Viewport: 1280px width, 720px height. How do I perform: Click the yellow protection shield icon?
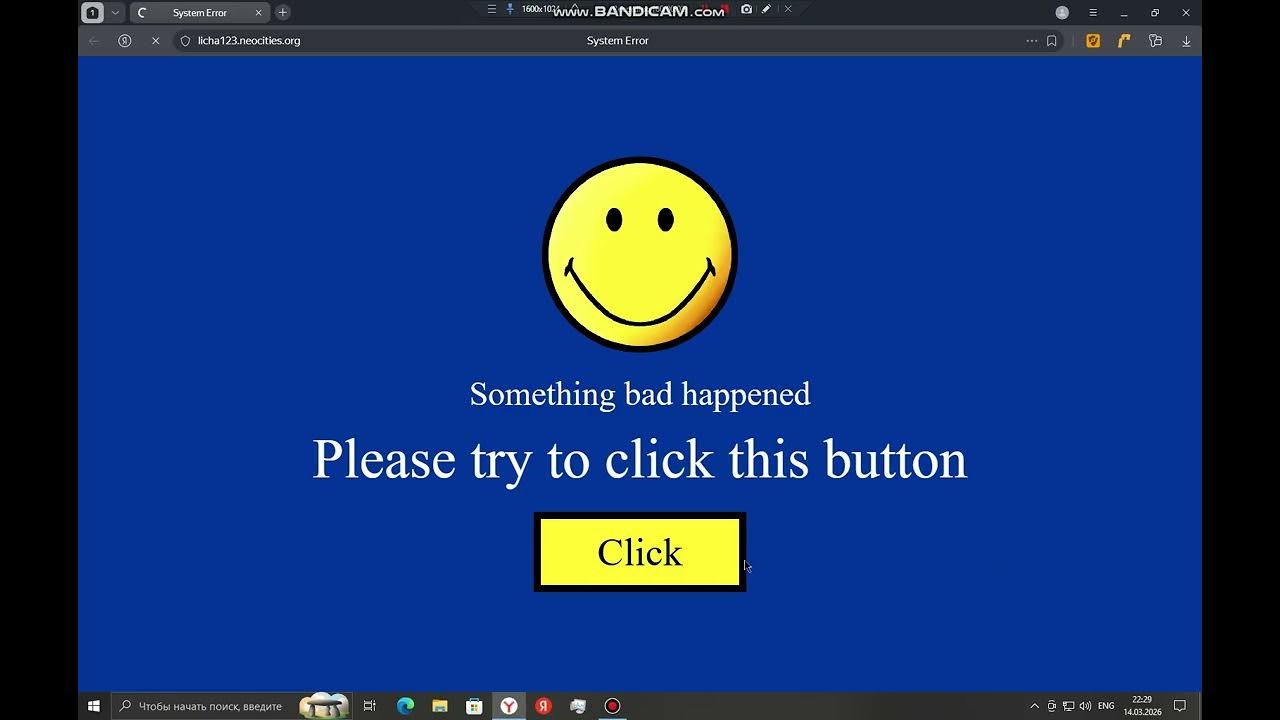(1093, 41)
